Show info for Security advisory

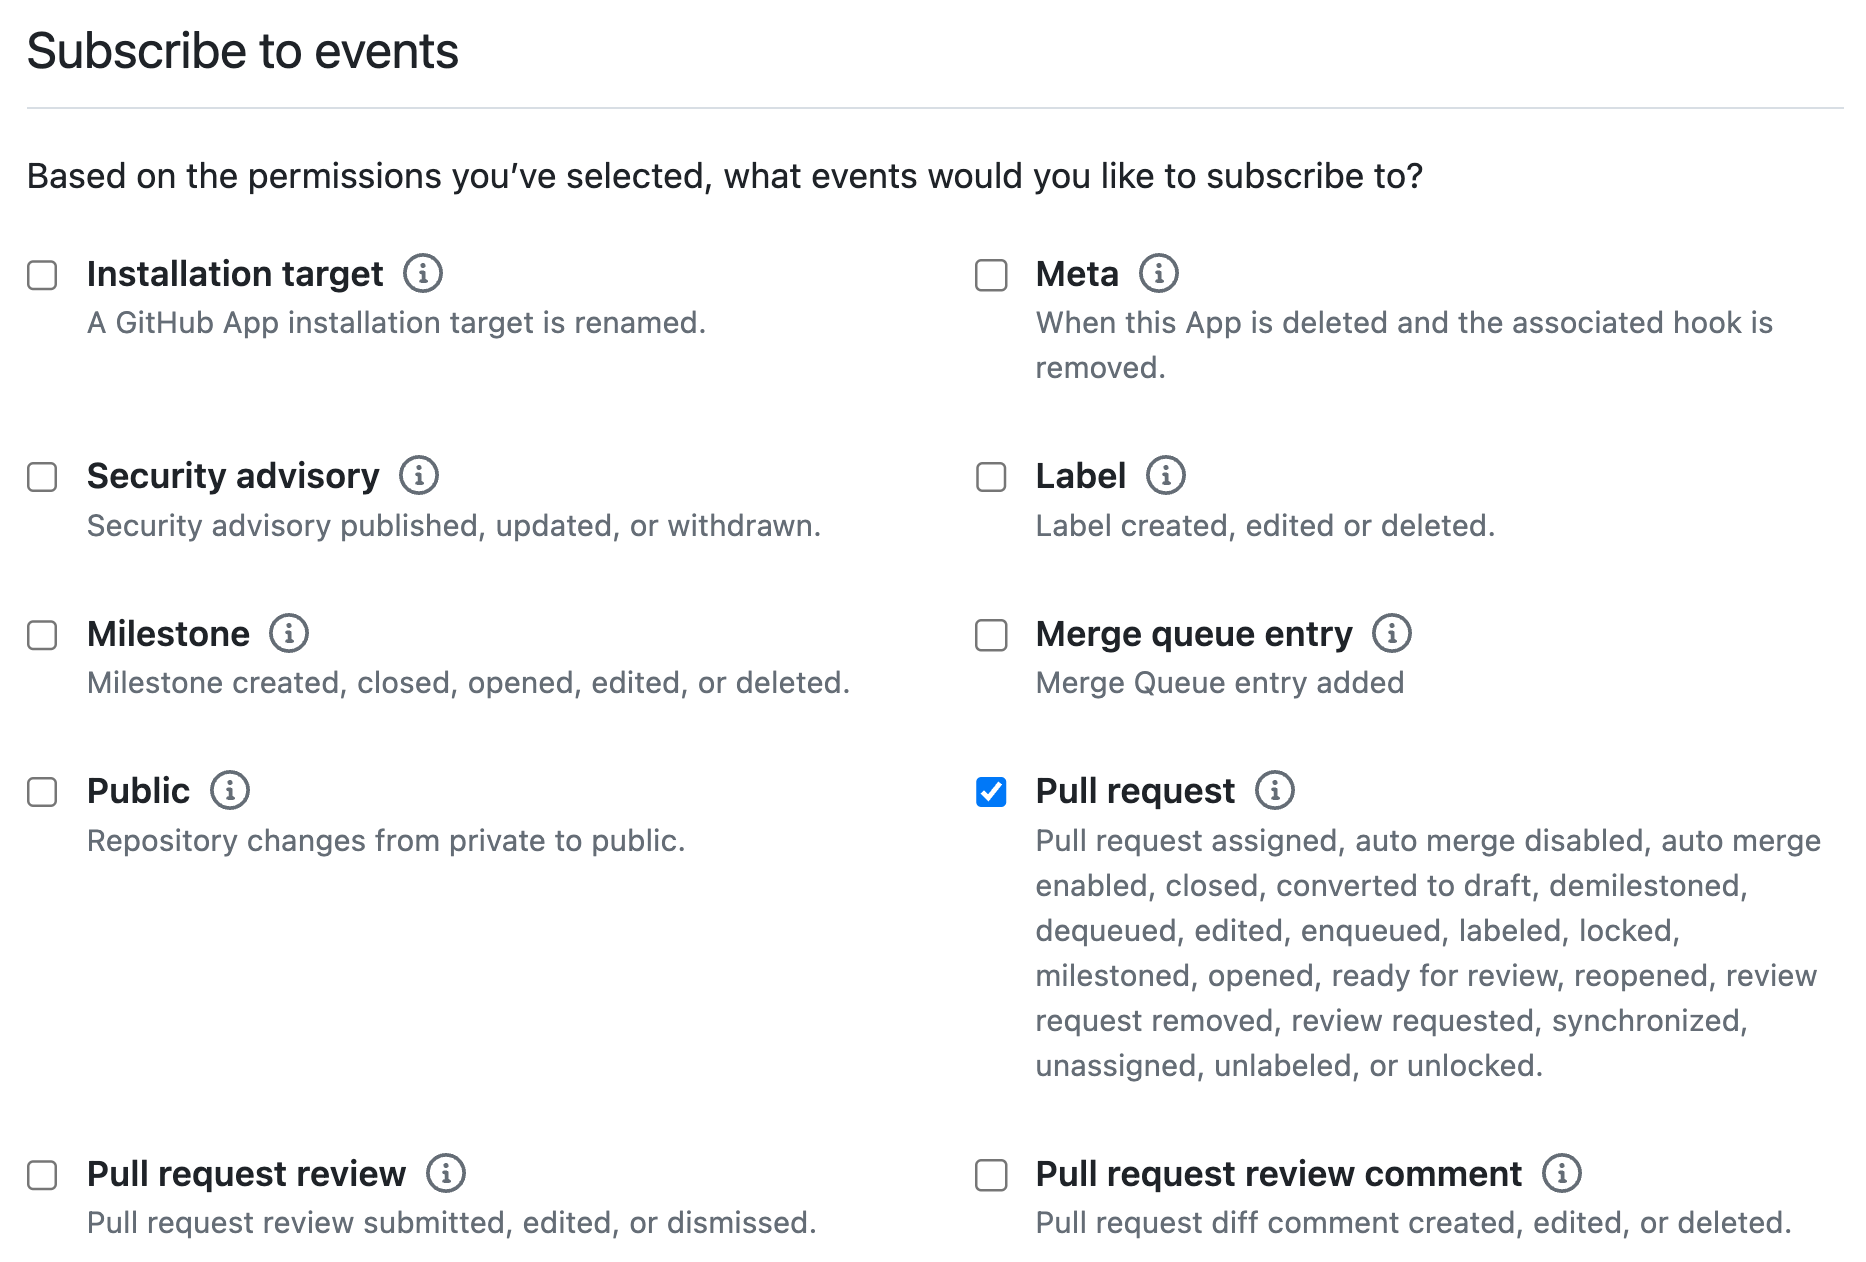pyautogui.click(x=419, y=475)
